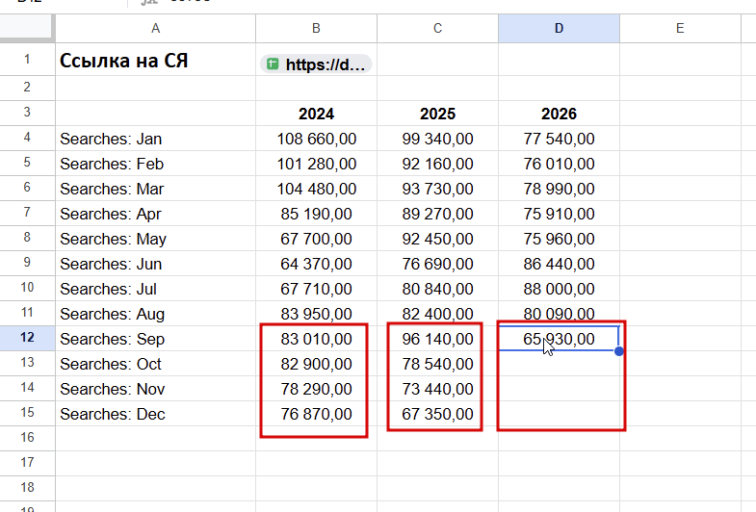Click cell with value 67 350,00

tap(438, 414)
